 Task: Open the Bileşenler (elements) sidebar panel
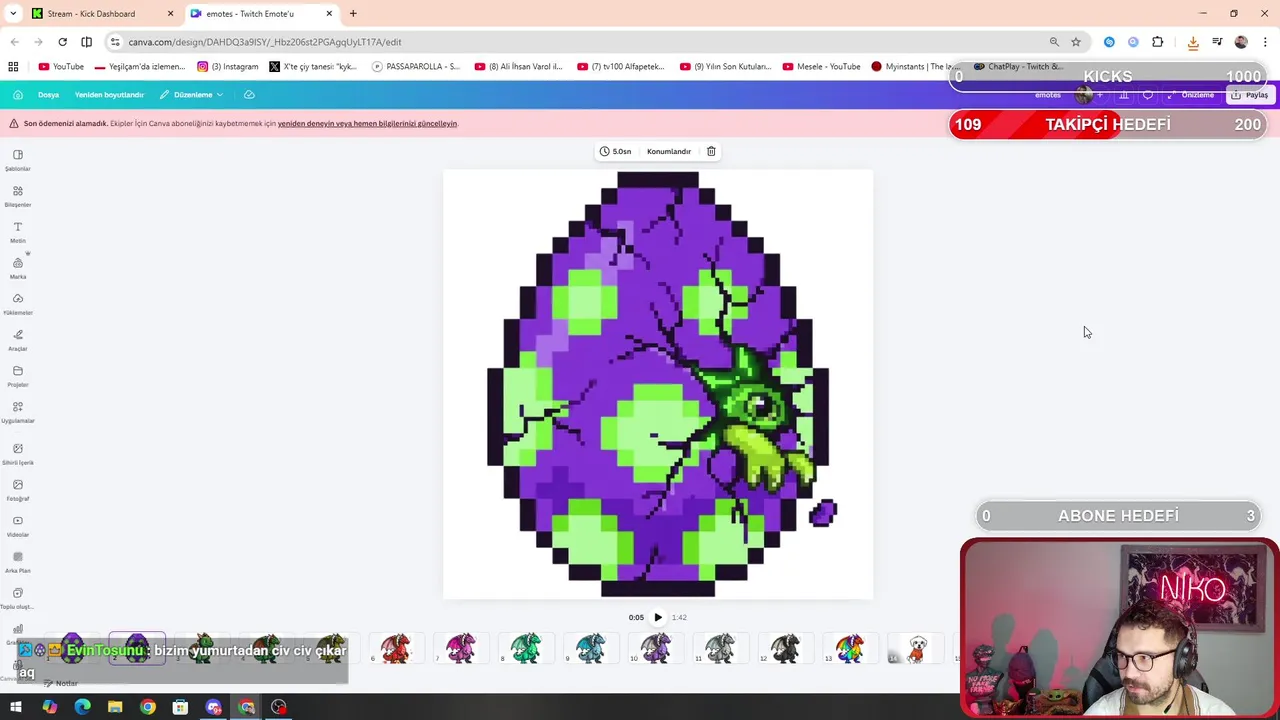click(x=17, y=196)
